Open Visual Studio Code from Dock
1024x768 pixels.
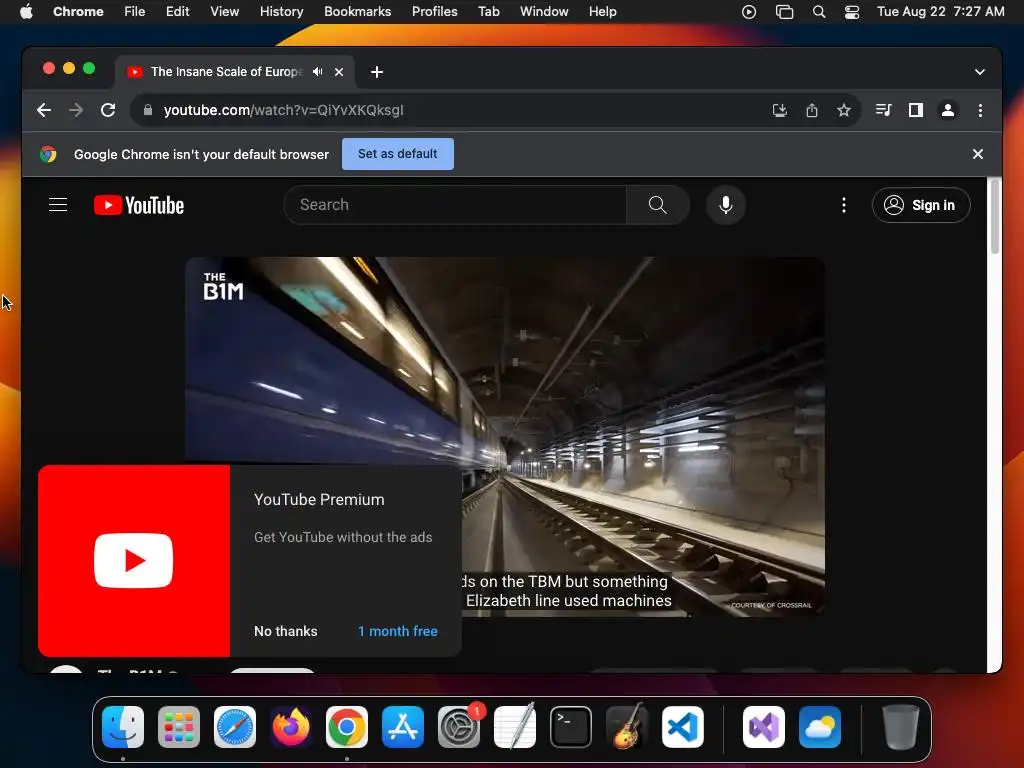point(683,727)
